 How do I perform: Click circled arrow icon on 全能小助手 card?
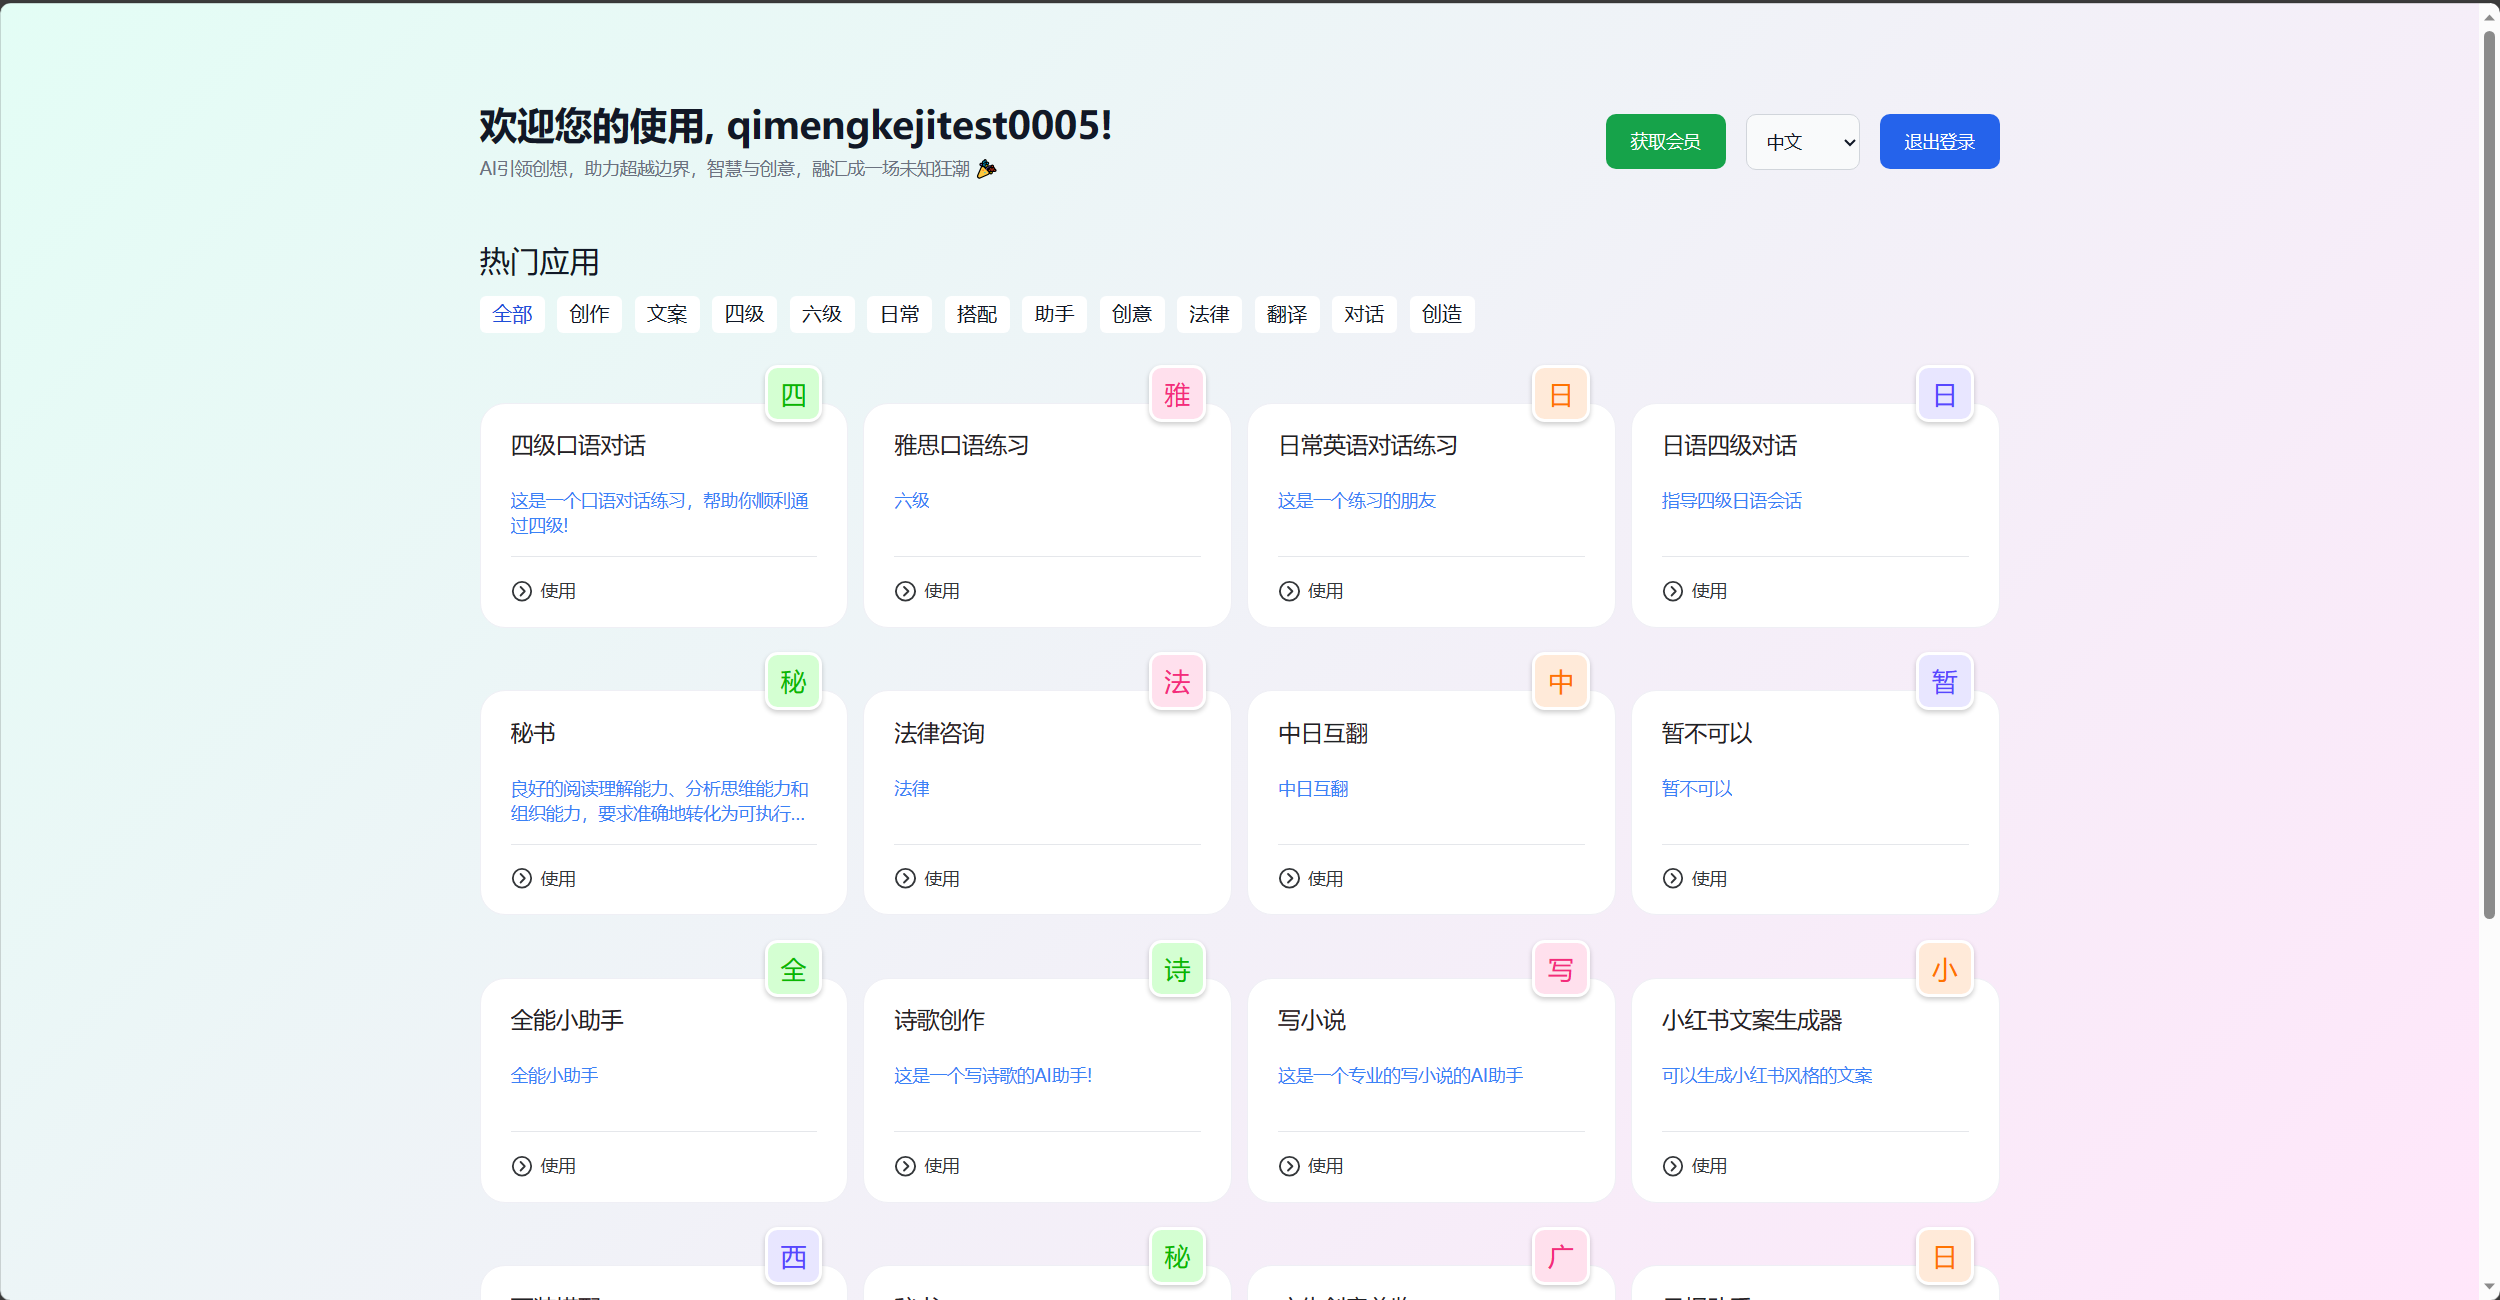522,1166
